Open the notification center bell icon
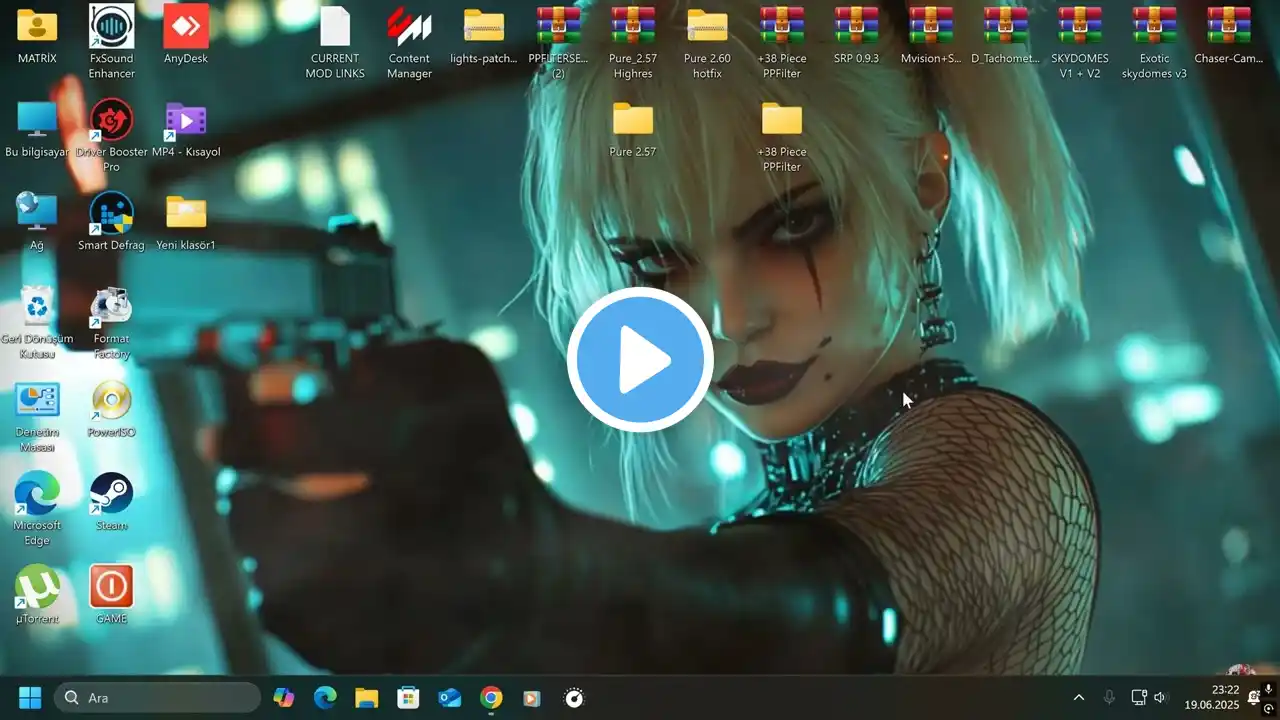 (1254, 698)
